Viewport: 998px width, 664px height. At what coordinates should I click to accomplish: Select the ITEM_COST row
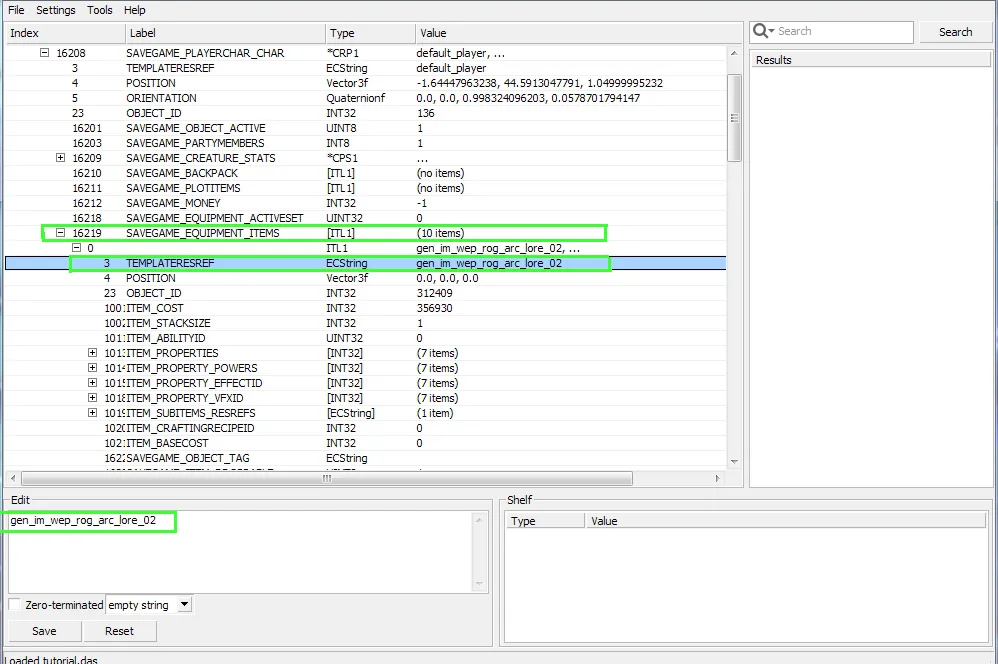tap(155, 308)
